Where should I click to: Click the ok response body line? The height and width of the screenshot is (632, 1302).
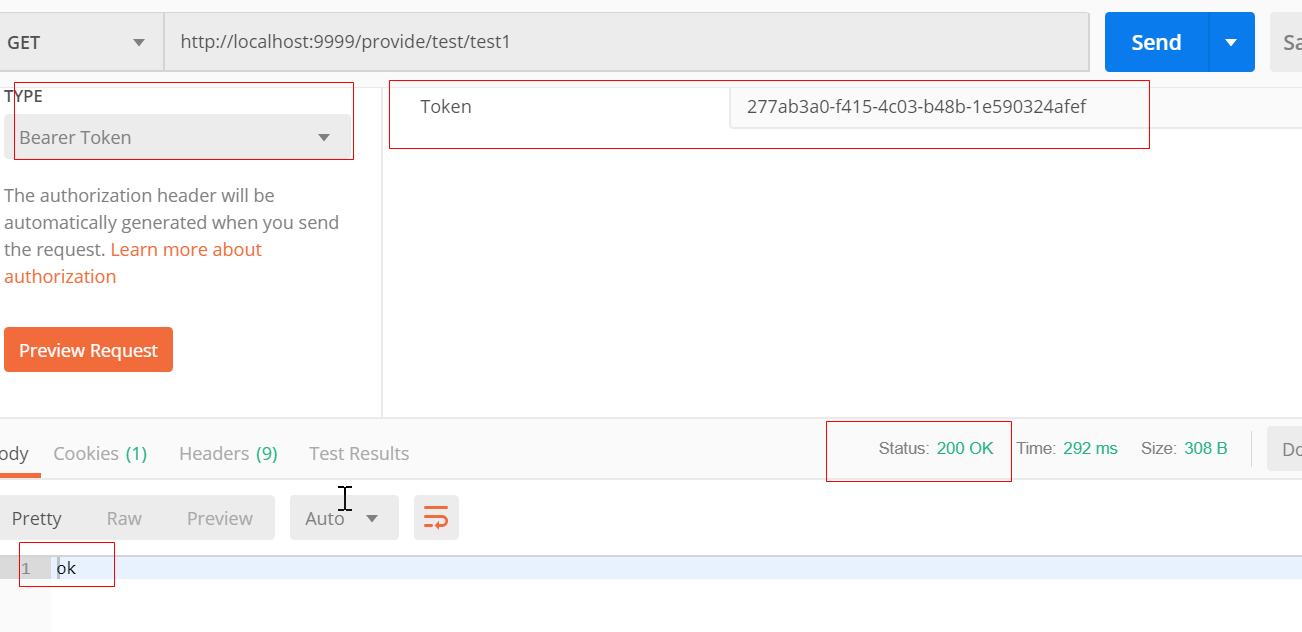pyautogui.click(x=67, y=566)
